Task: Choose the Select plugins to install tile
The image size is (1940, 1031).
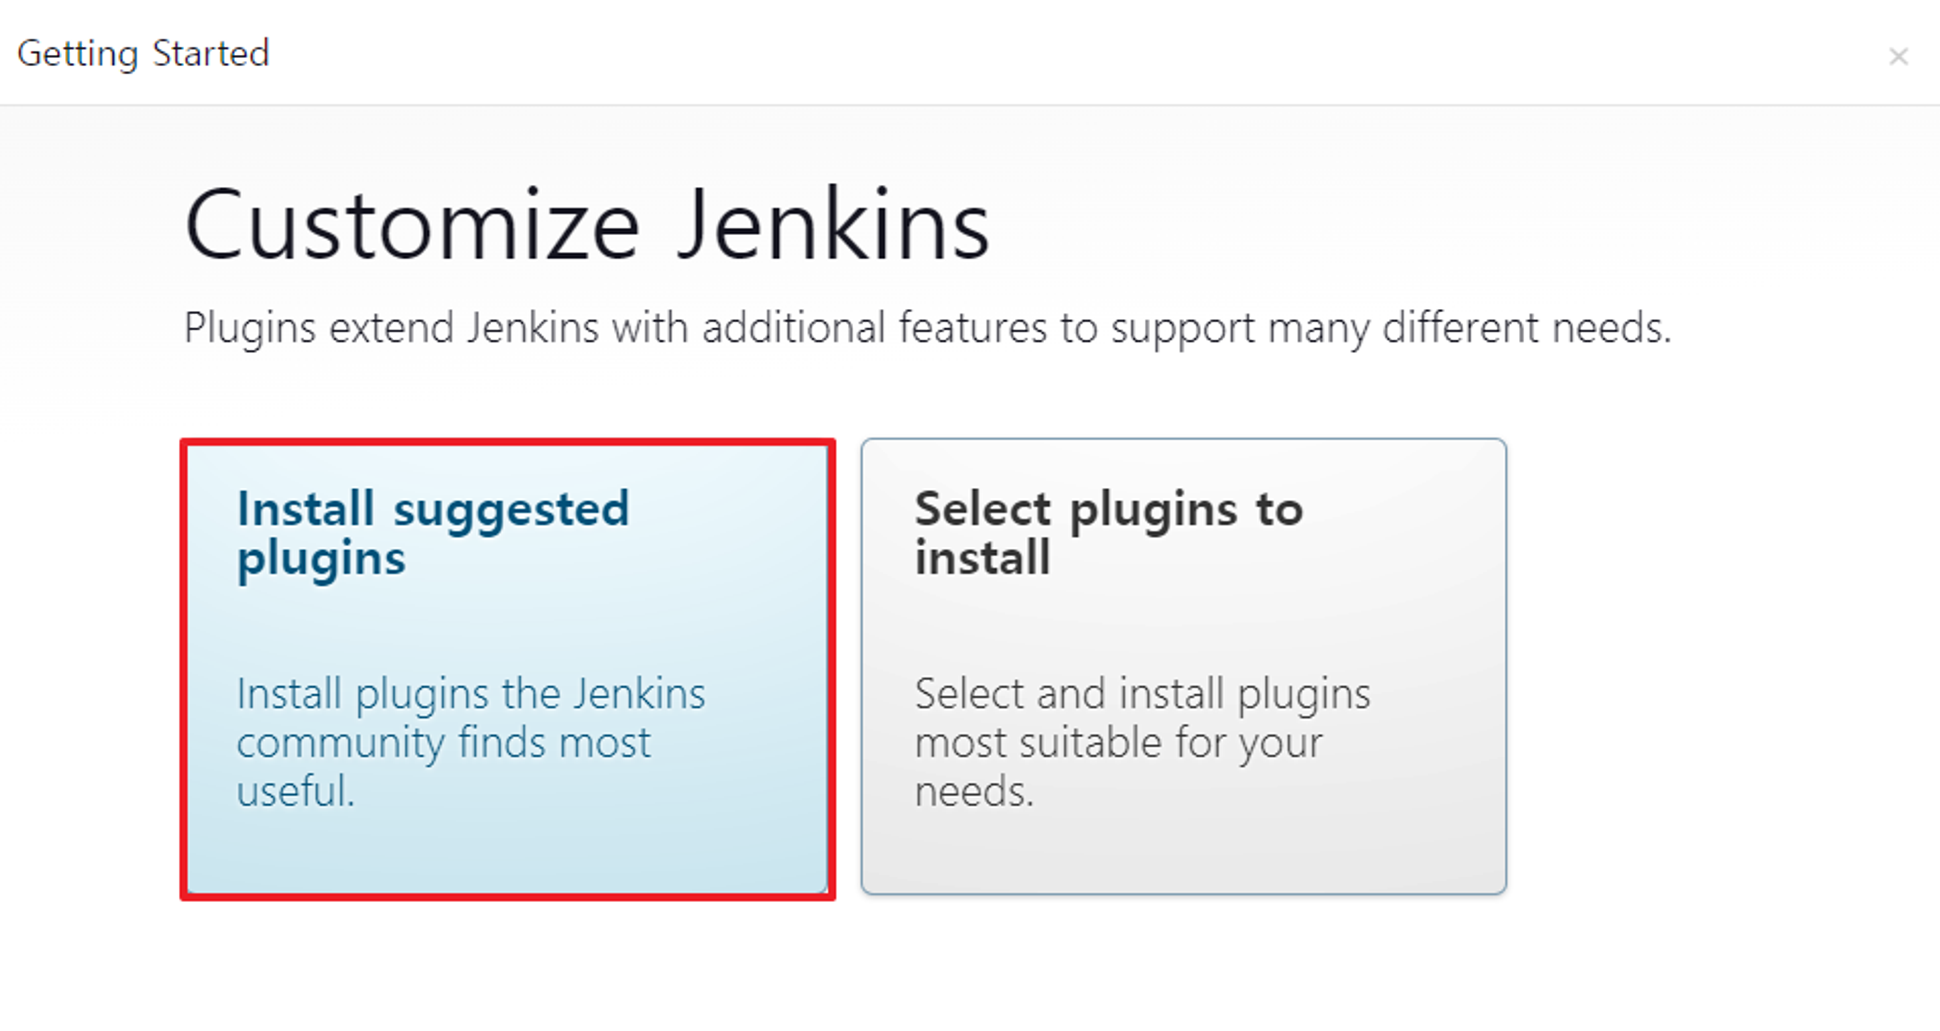Action: click(x=1184, y=666)
